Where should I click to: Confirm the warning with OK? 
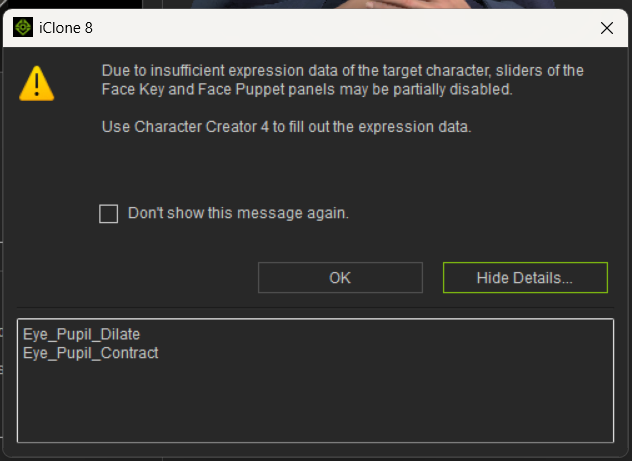tap(340, 278)
